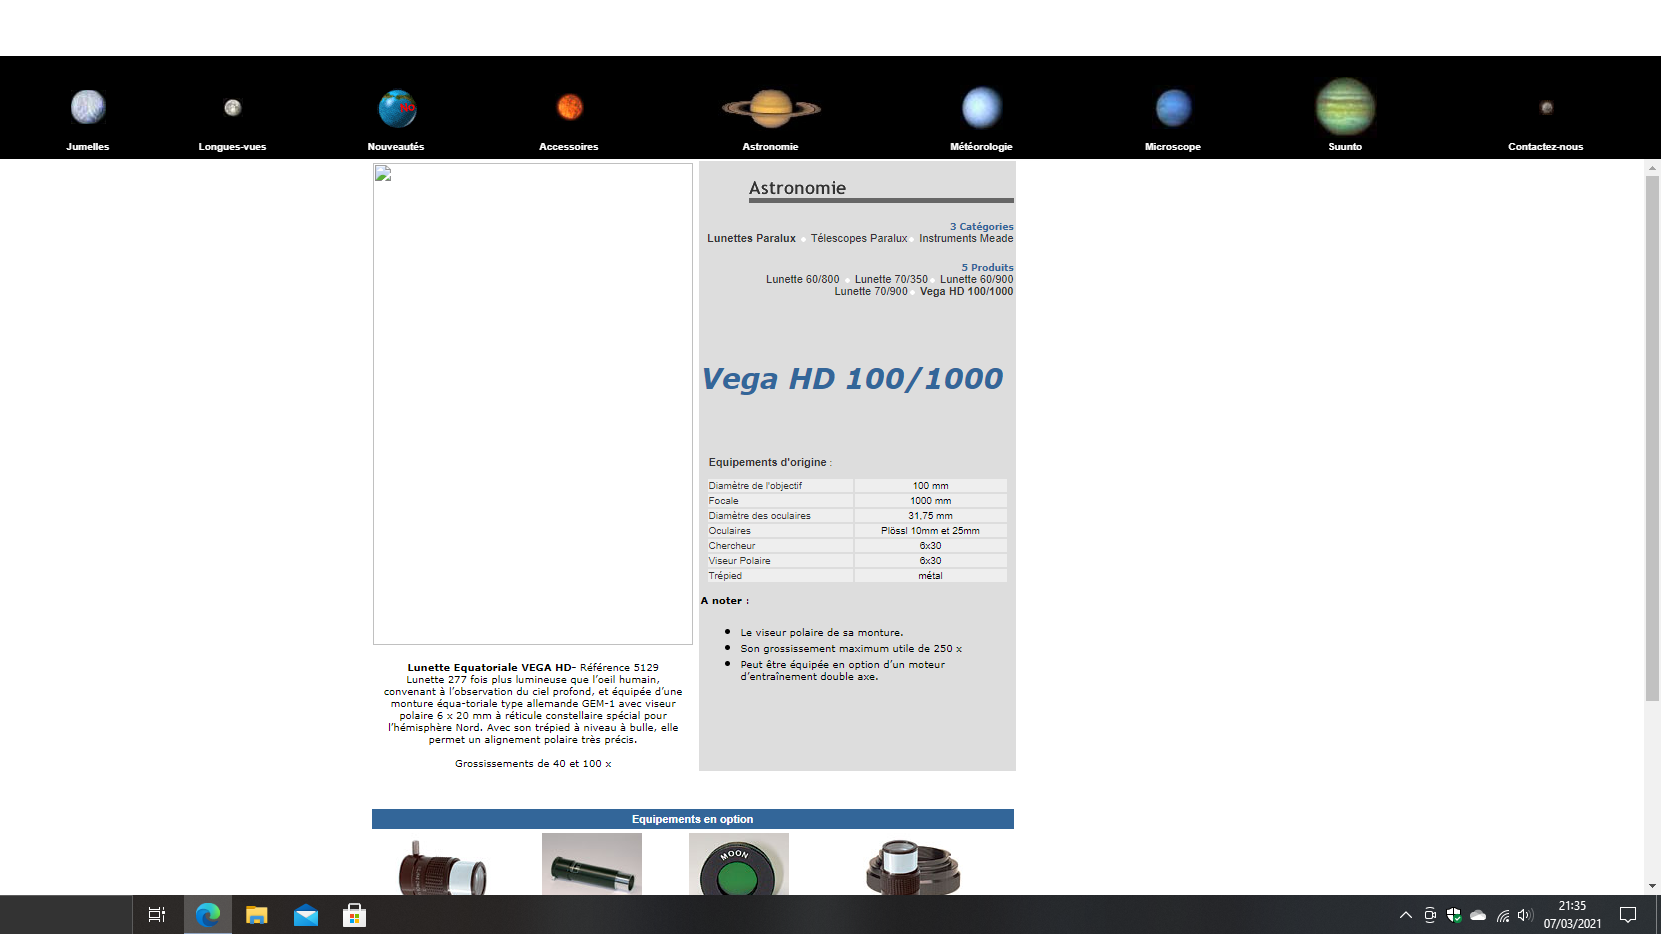Click the Vega HD 100/1000 title
The height and width of the screenshot is (934, 1661).
pos(852,379)
